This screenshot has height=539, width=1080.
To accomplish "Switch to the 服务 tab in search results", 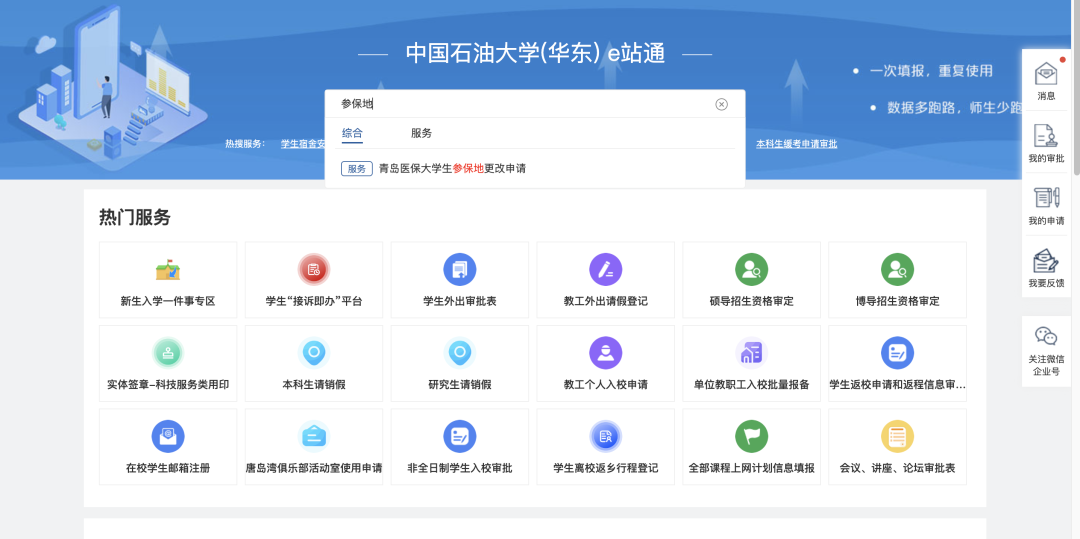I will click(x=421, y=133).
